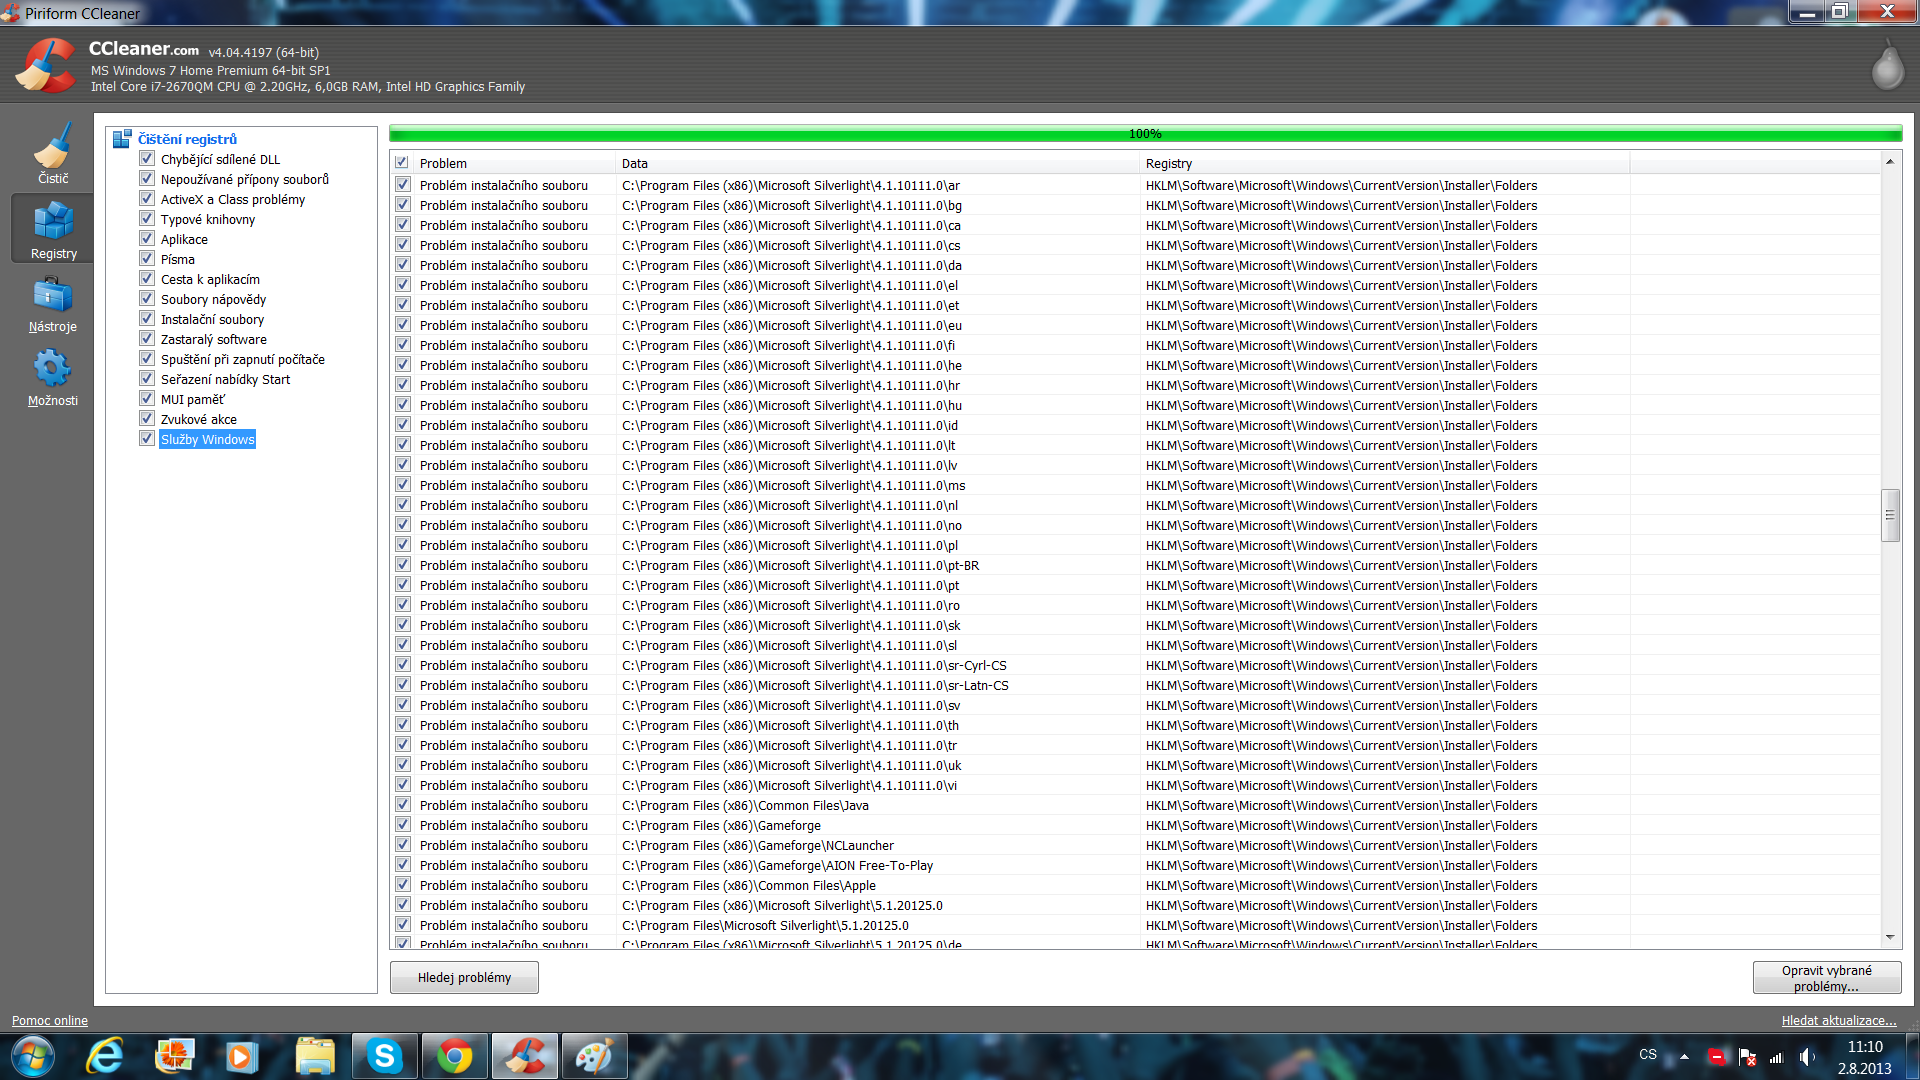Sort by the Registry column header

pyautogui.click(x=1385, y=163)
